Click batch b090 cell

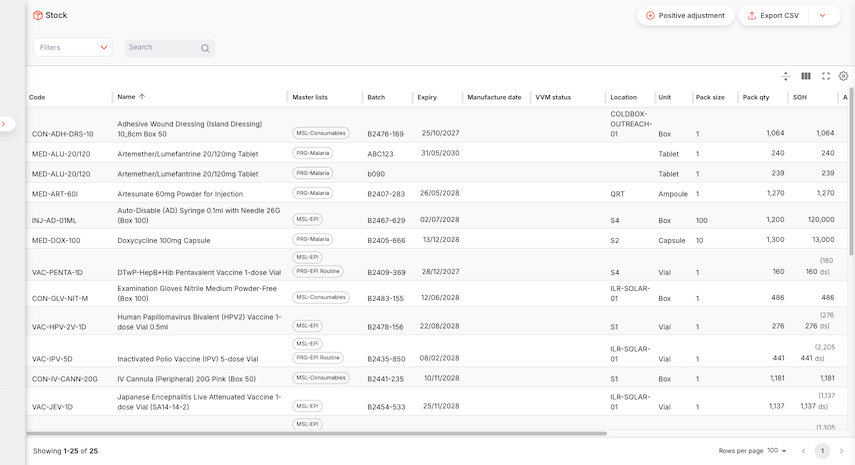point(376,174)
